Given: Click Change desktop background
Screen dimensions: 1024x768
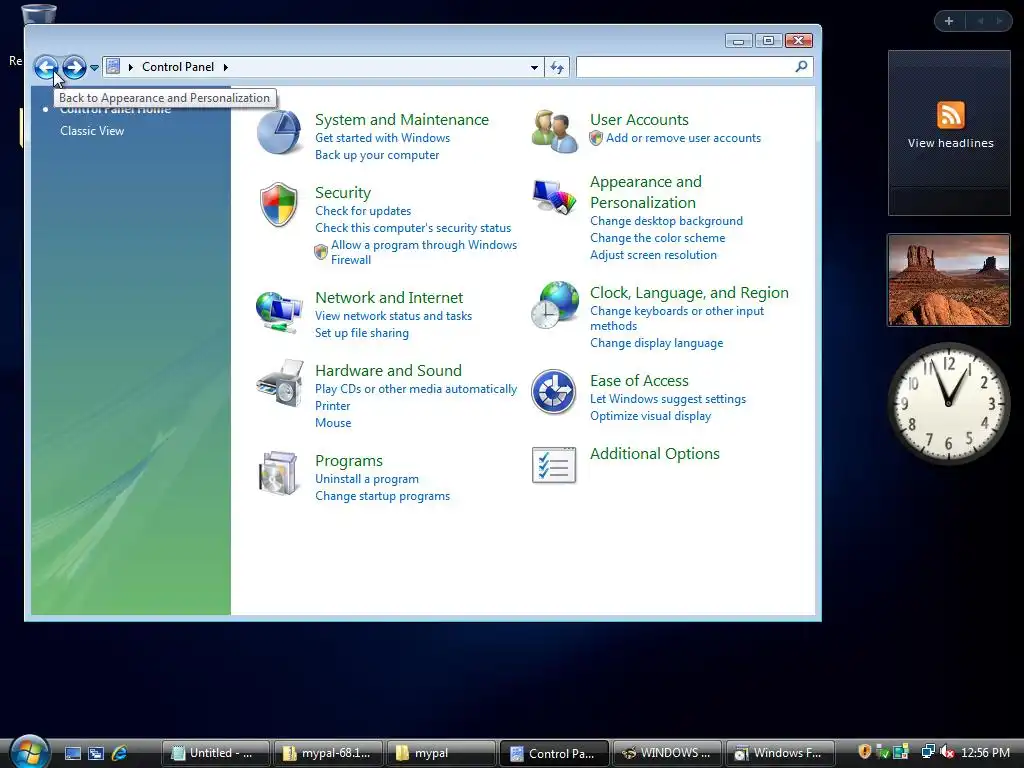Looking at the screenshot, I should pyautogui.click(x=666, y=221).
